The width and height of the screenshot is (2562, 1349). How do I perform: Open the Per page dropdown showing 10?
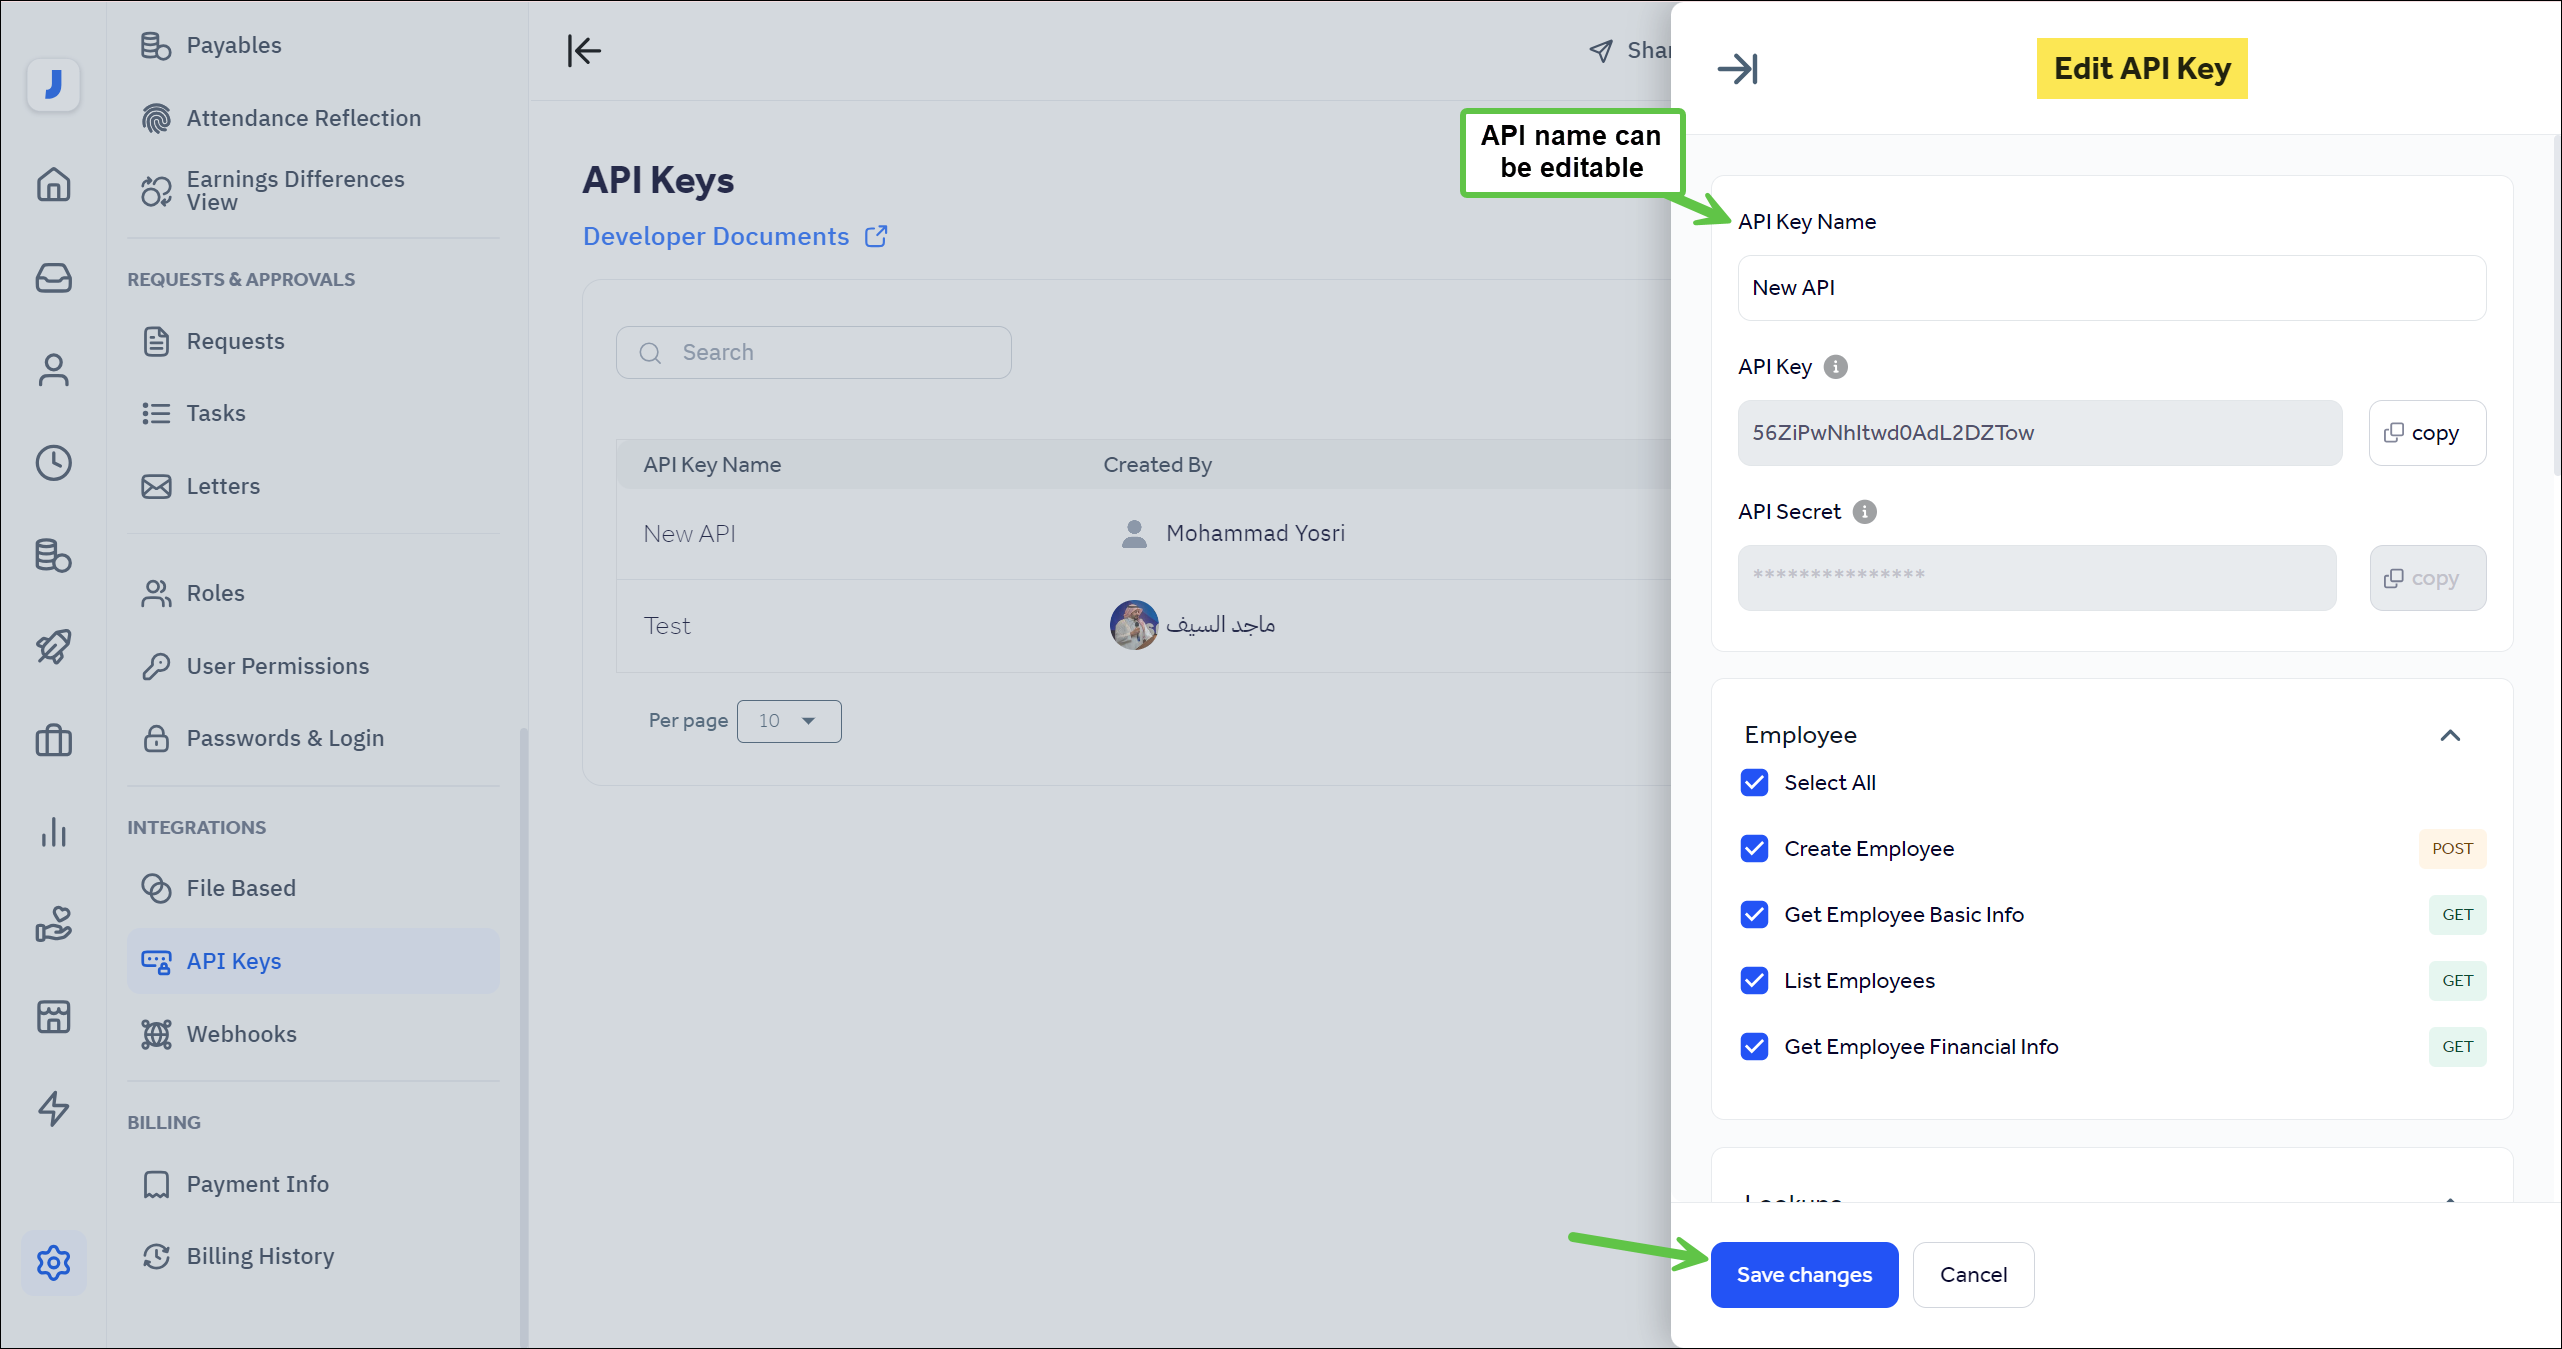(x=788, y=720)
